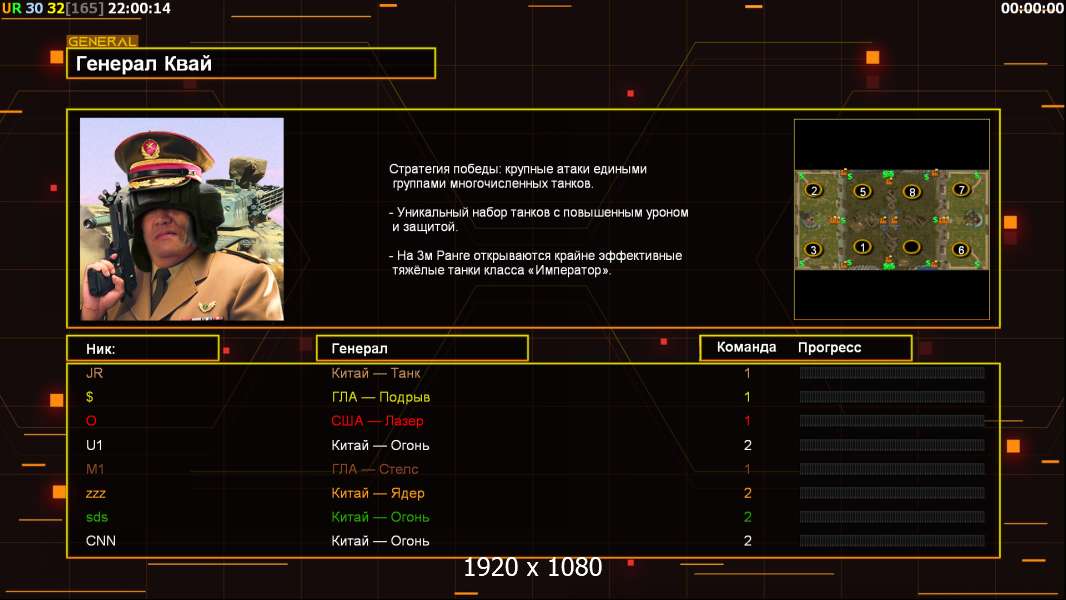Click the dimmed player nick M1
Viewport: 1066px width, 600px height.
click(x=95, y=469)
